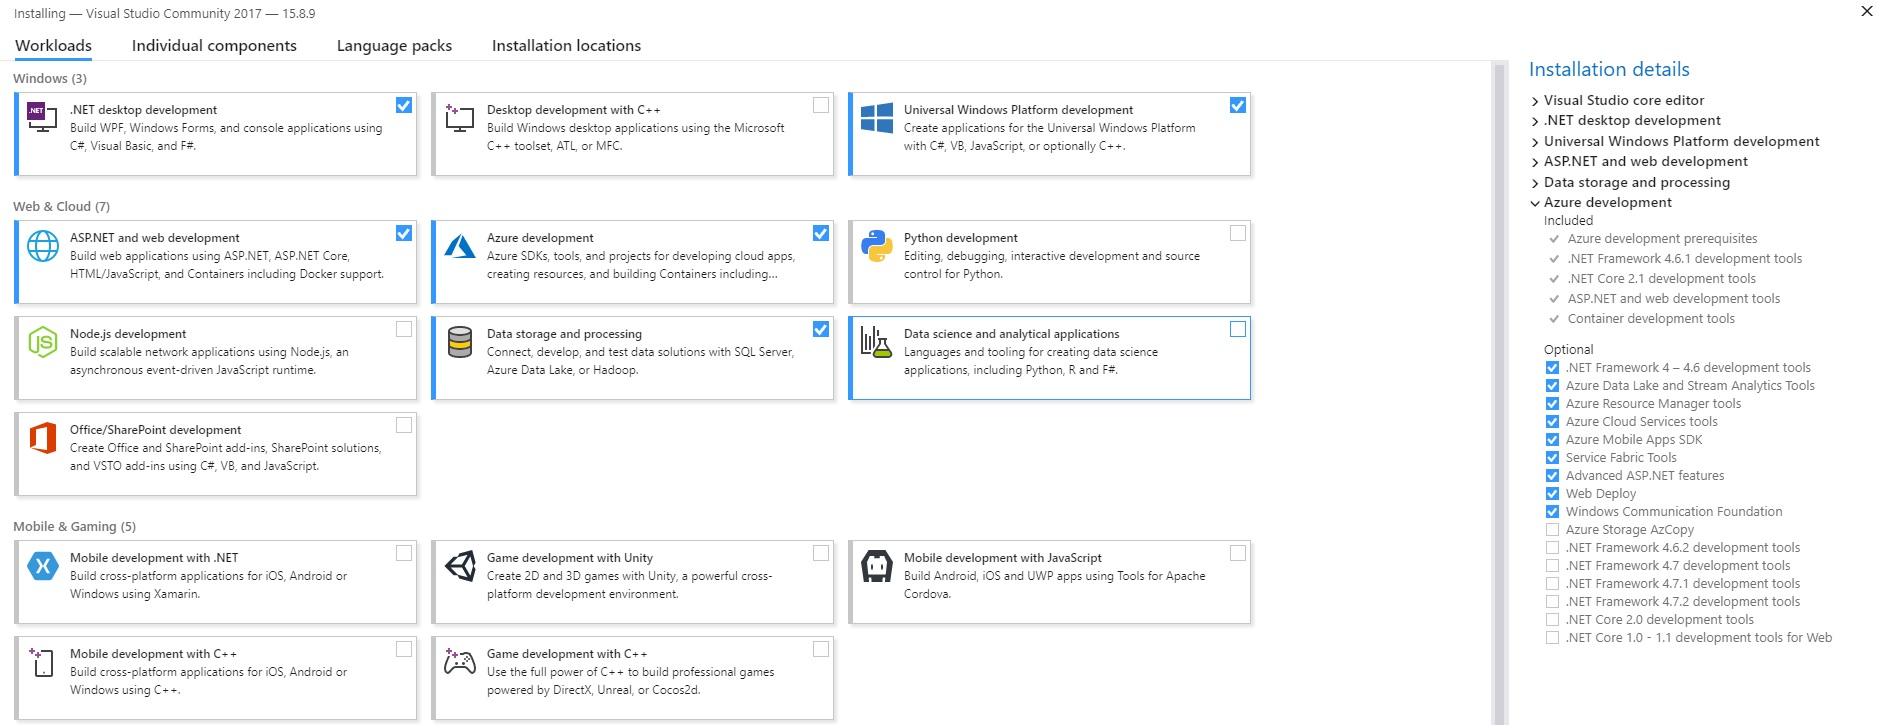The height and width of the screenshot is (725, 1877).
Task: Open the Language packs tab
Action: pyautogui.click(x=394, y=46)
